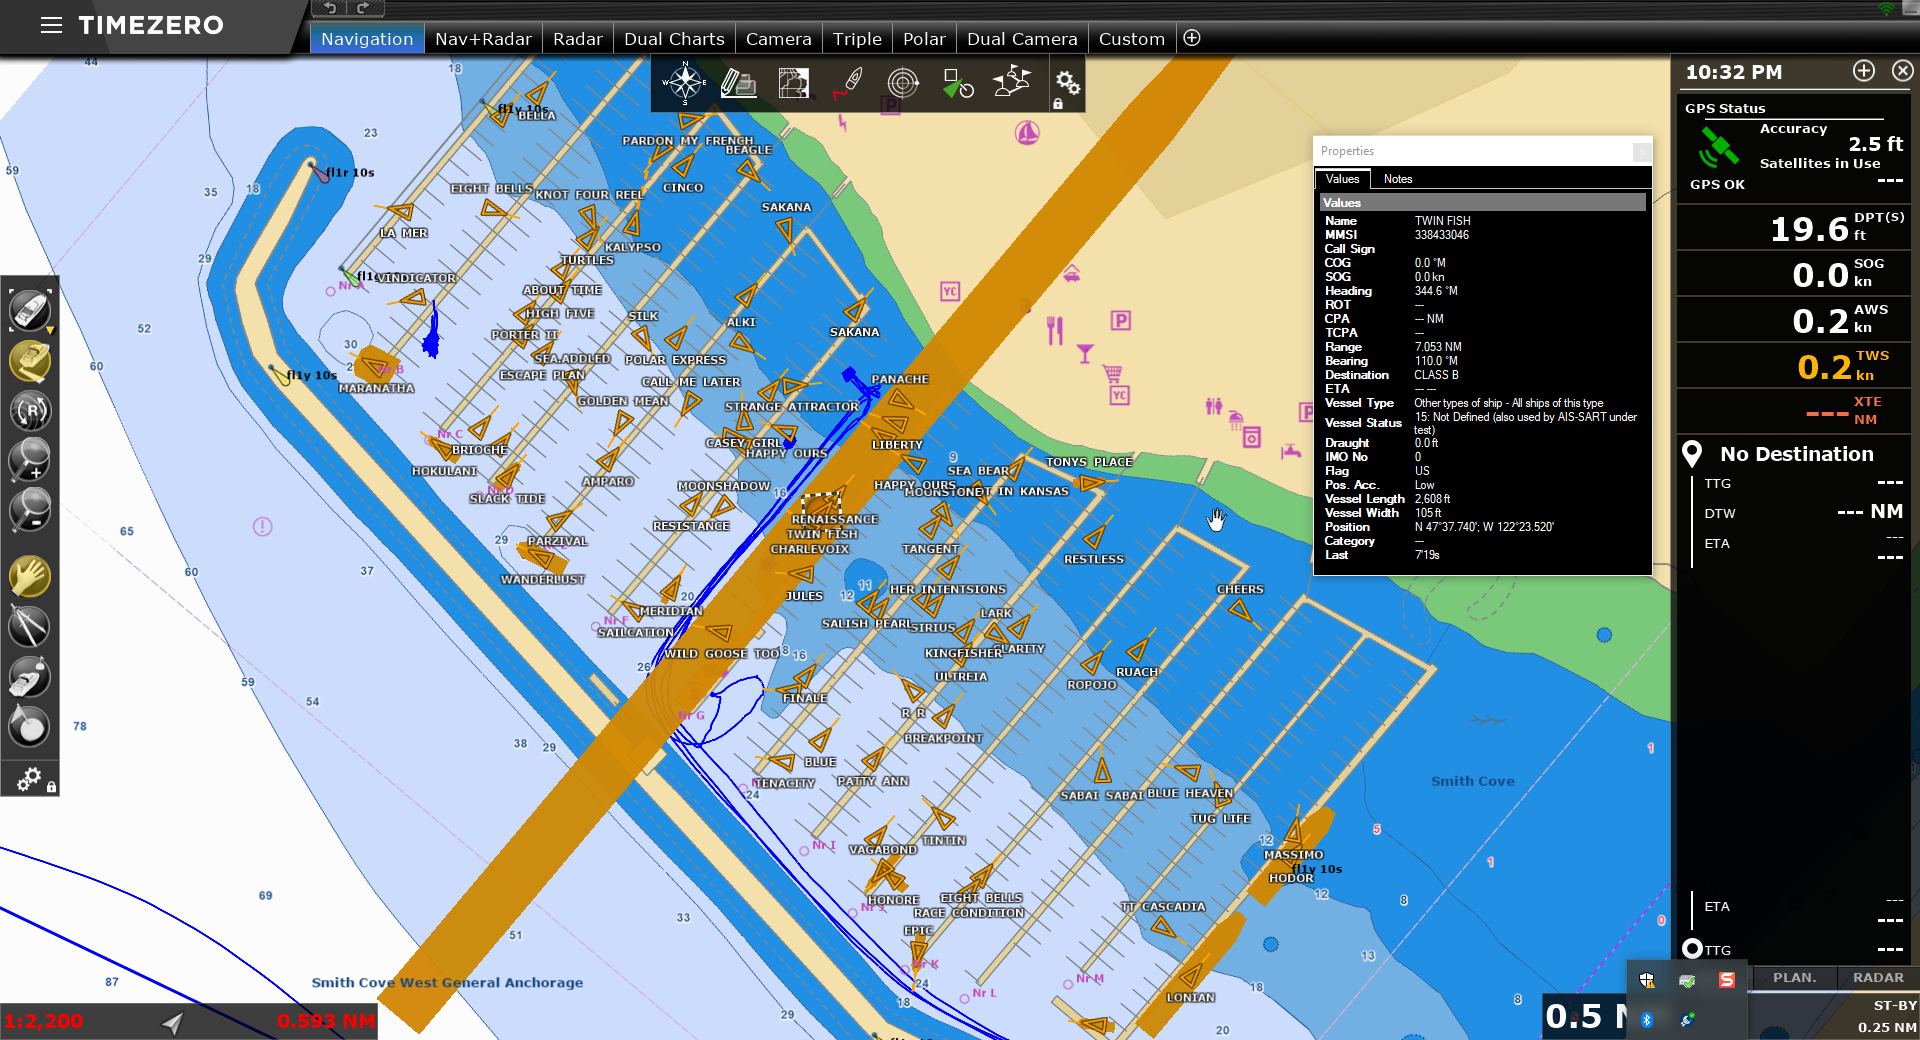Click the Smith Cove chart label
Image resolution: width=1920 pixels, height=1040 pixels.
click(x=1472, y=781)
